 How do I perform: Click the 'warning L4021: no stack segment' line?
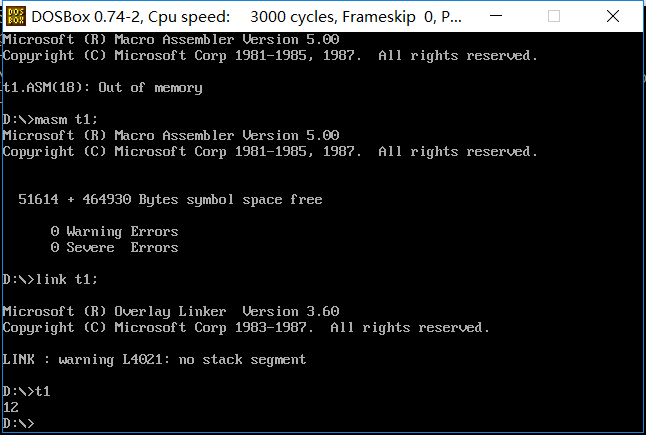point(154,359)
